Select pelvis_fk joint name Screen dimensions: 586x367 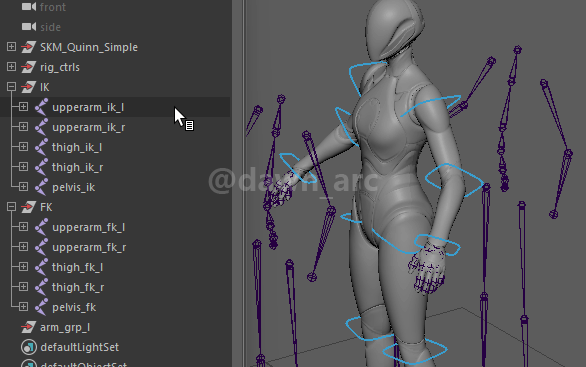74,307
